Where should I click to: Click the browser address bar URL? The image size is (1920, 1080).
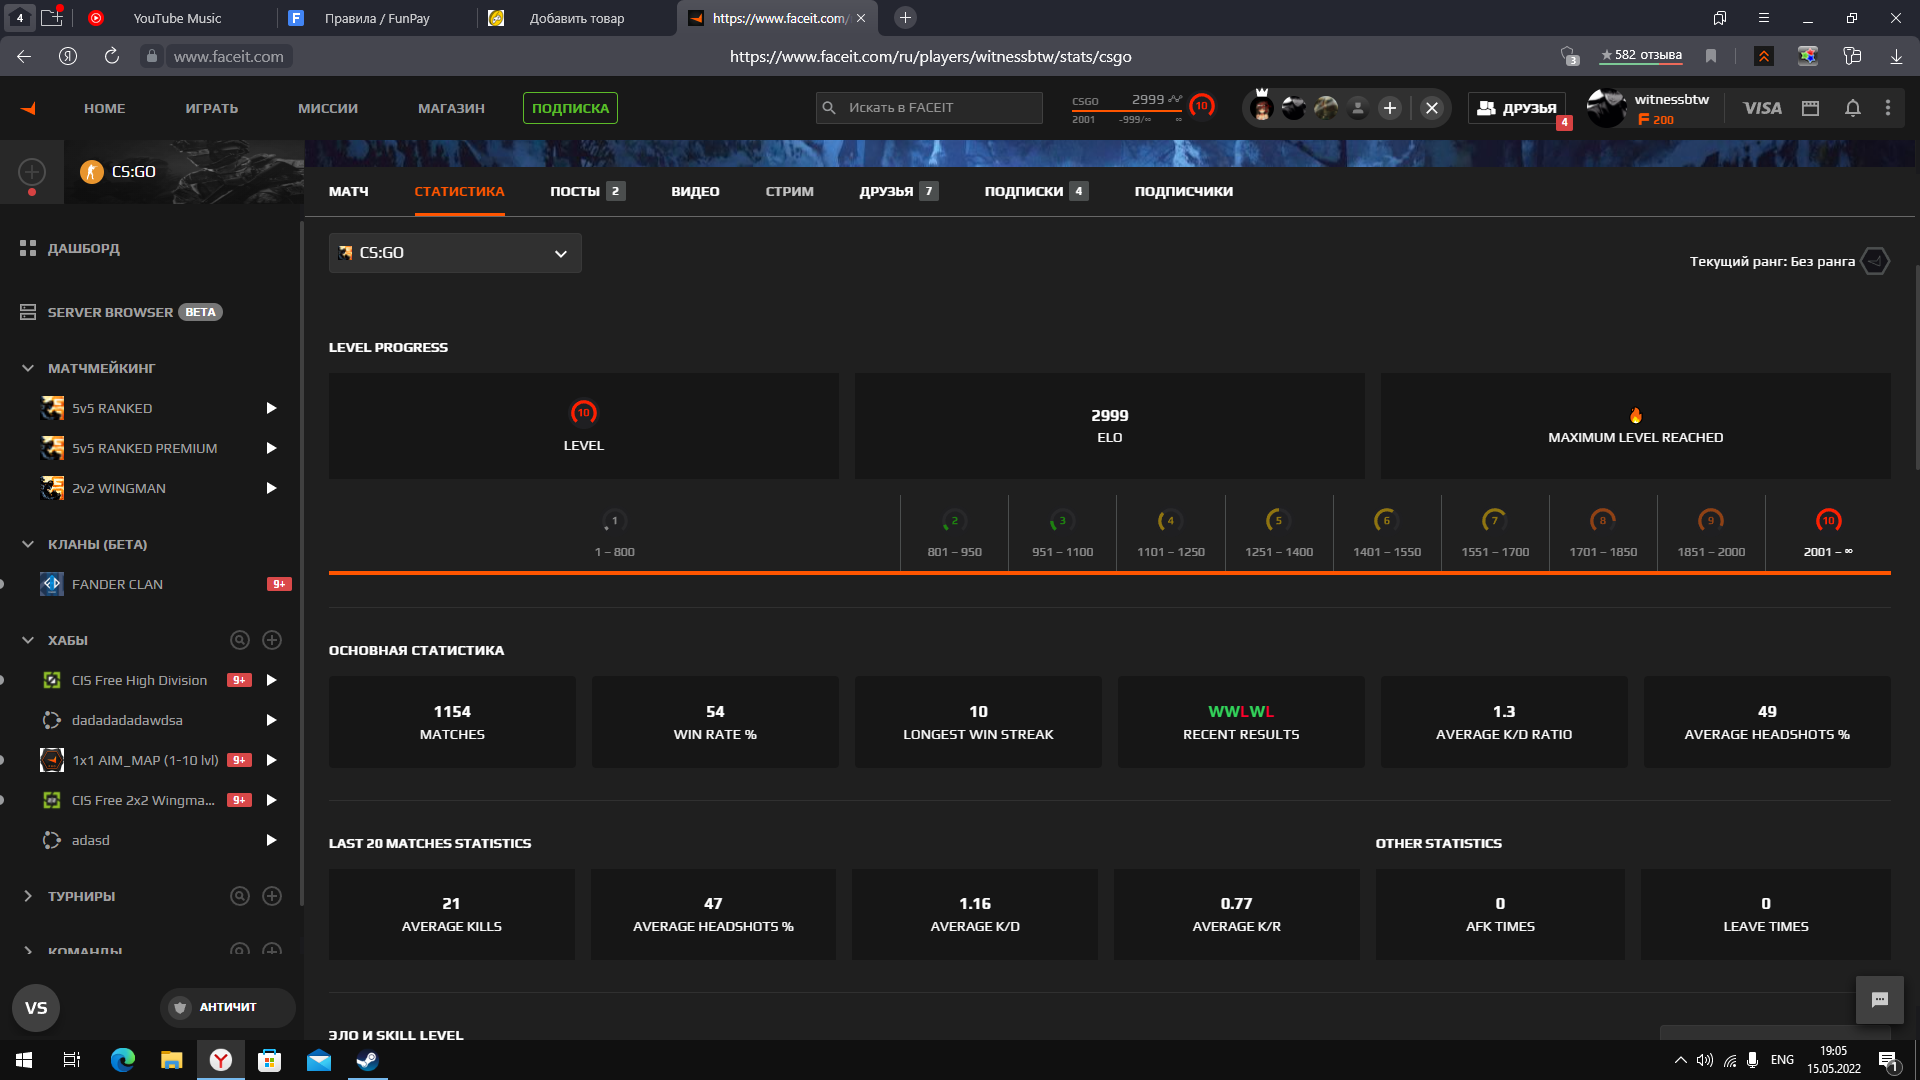[930, 56]
